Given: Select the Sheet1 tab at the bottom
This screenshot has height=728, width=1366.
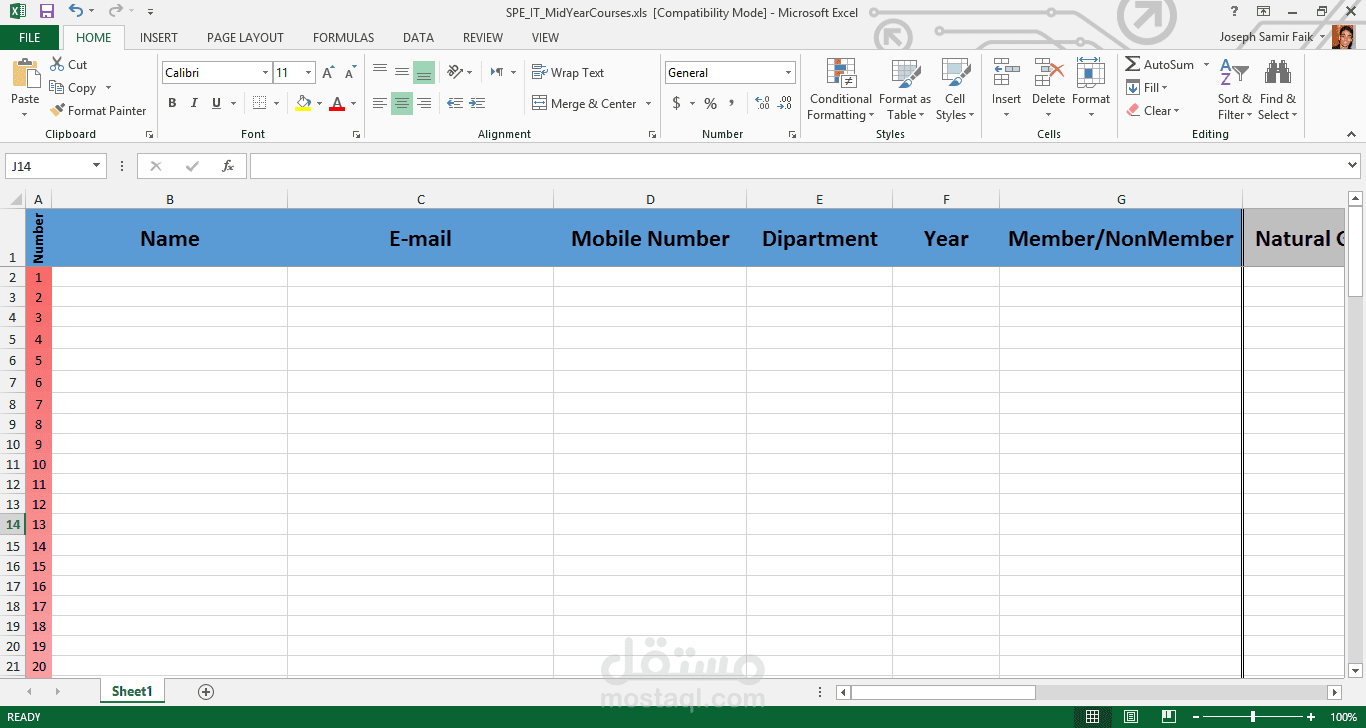Looking at the screenshot, I should [x=131, y=690].
